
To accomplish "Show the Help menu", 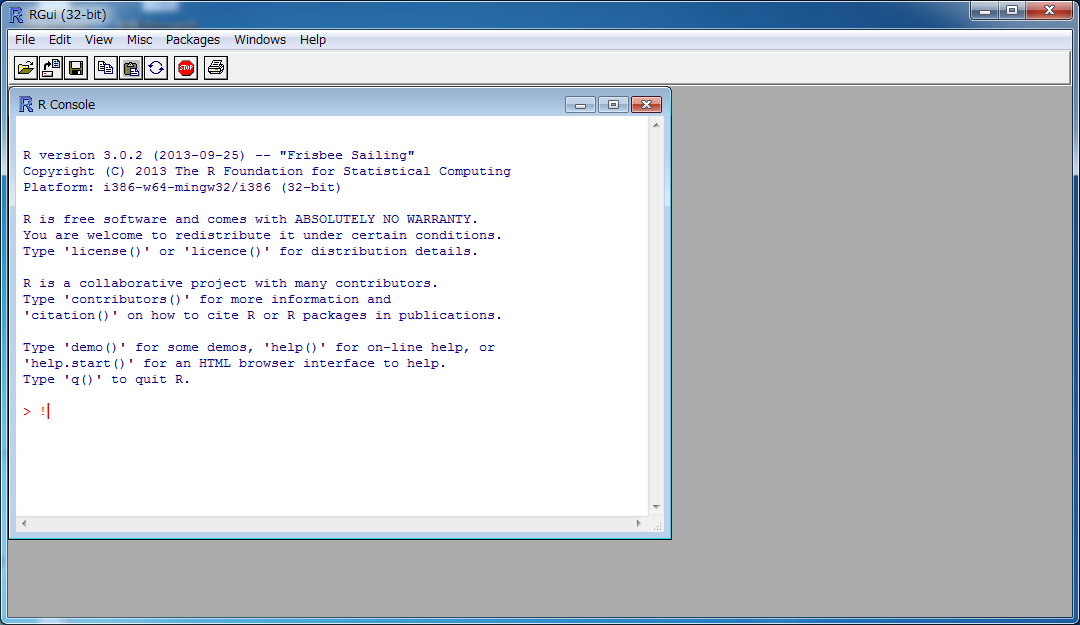I will point(313,40).
